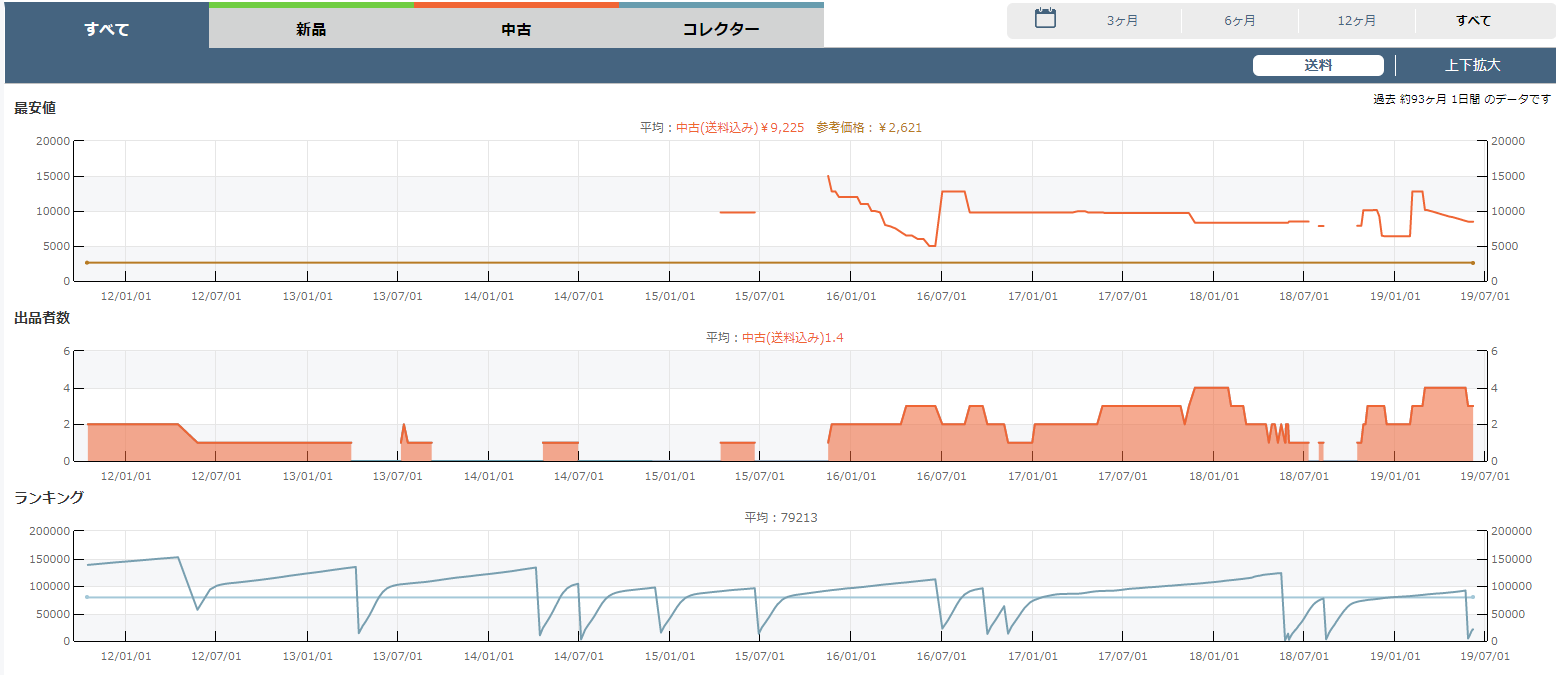1556x675 pixels.
Task: Switch to the 新品 tab
Action: pyautogui.click(x=311, y=29)
